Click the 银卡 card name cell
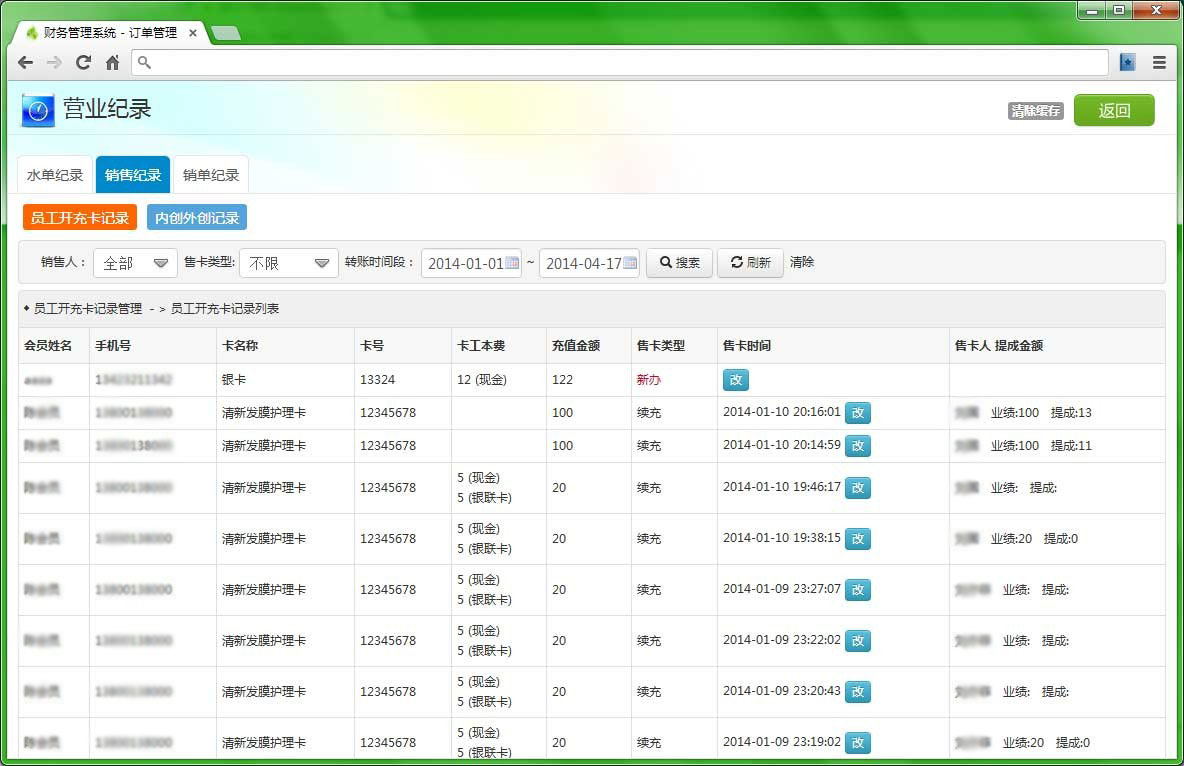The height and width of the screenshot is (766, 1184). coord(234,380)
